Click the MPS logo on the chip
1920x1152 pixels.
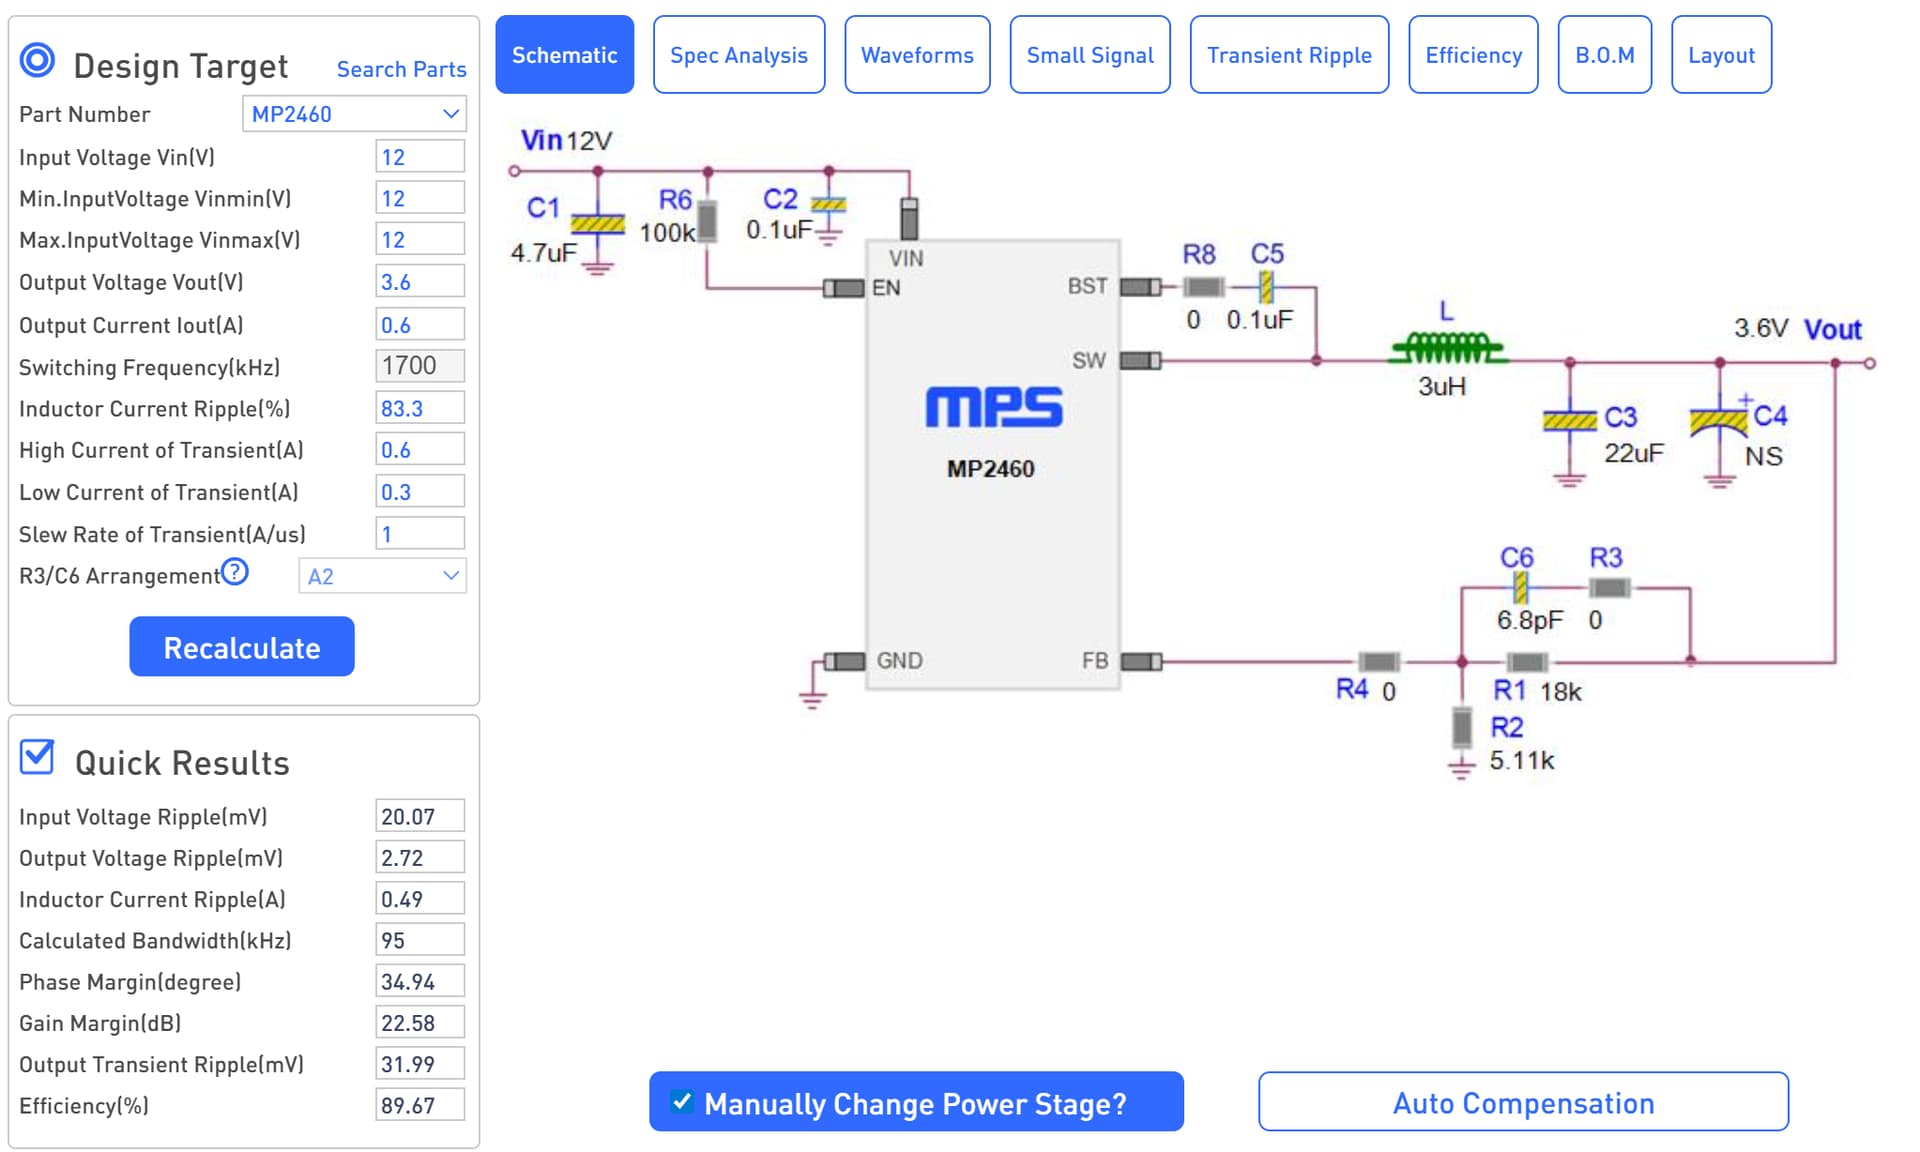click(993, 407)
